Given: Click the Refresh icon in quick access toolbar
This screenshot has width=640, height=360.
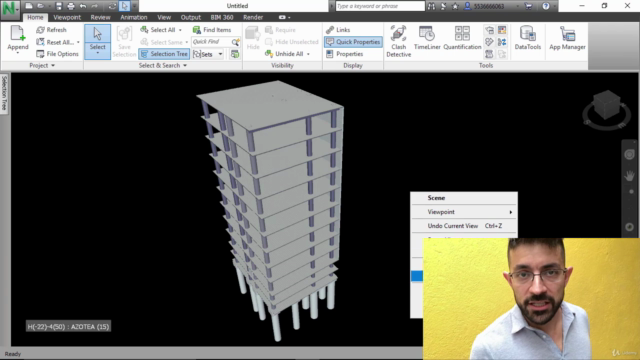Looking at the screenshot, I should (x=112, y=6).
